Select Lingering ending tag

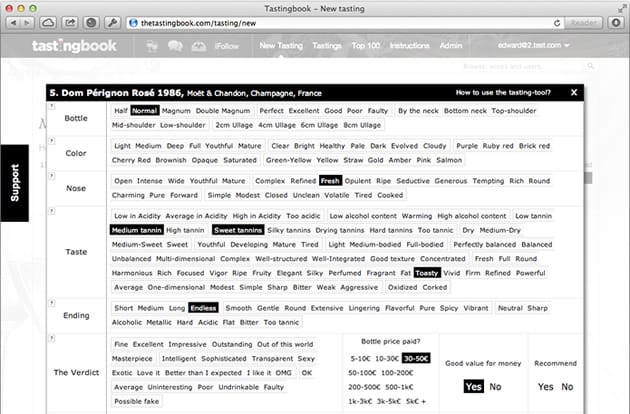pyautogui.click(x=364, y=308)
